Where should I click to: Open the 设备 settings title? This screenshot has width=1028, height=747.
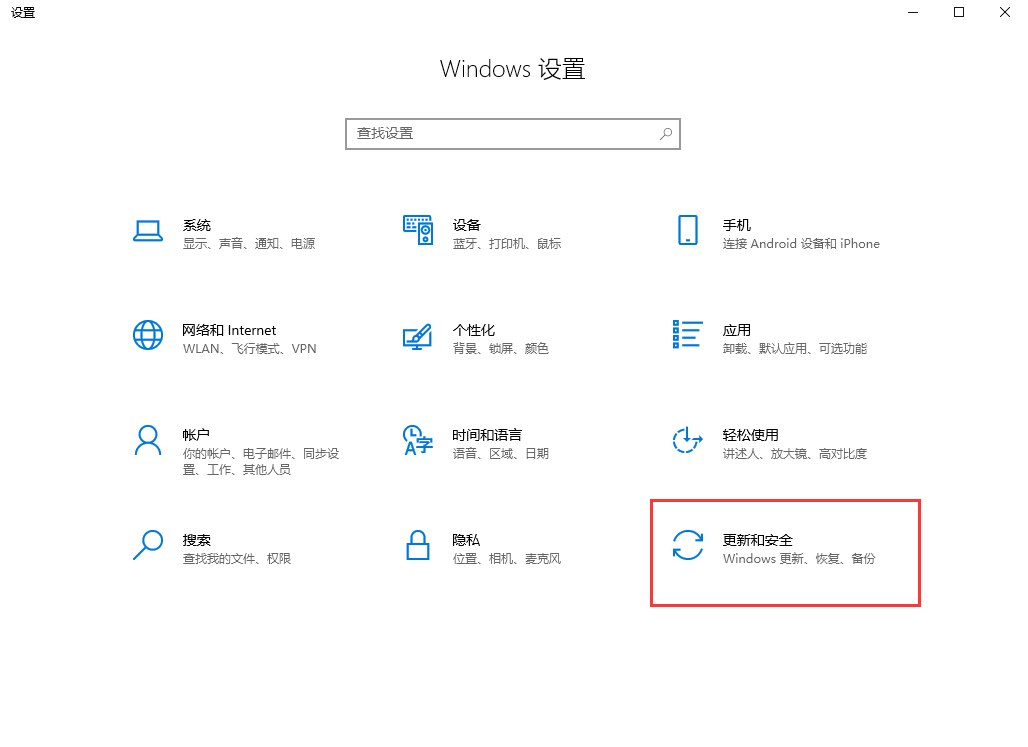[467, 226]
